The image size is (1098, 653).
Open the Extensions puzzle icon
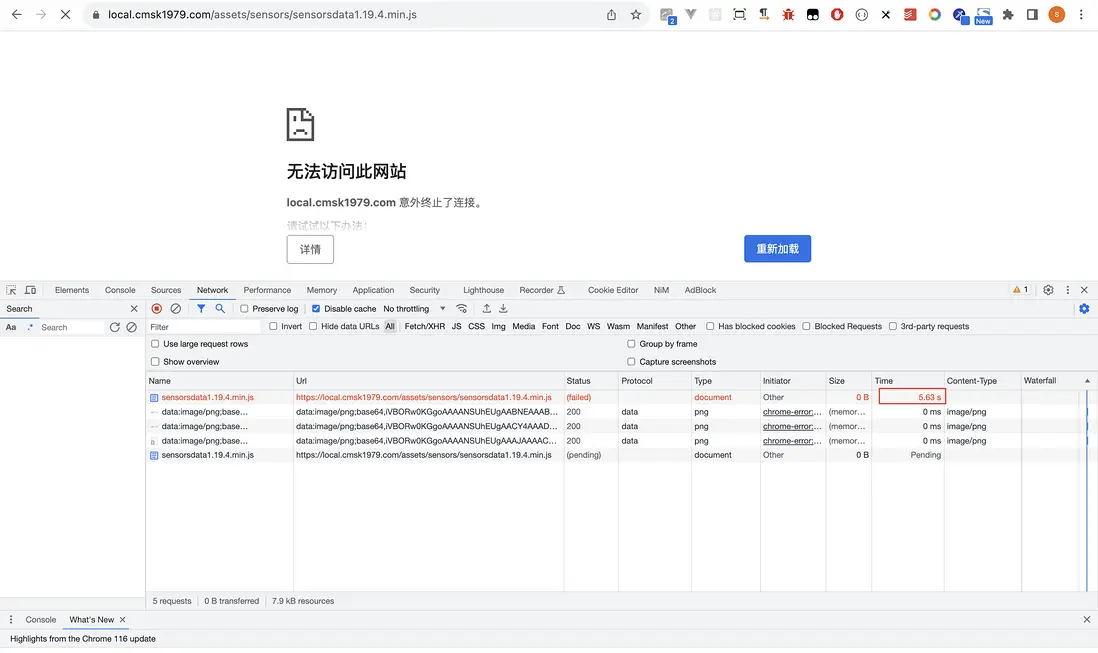click(x=1008, y=15)
